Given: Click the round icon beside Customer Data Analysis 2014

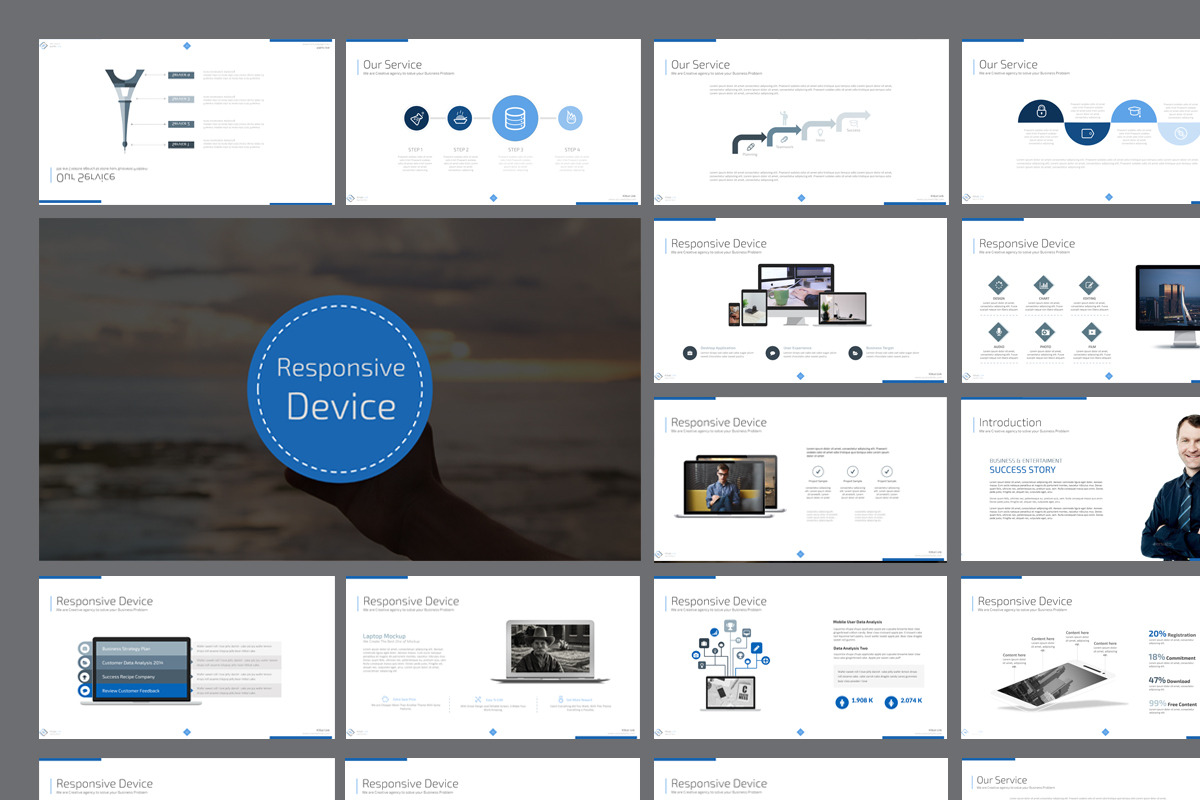Looking at the screenshot, I should point(85,663).
